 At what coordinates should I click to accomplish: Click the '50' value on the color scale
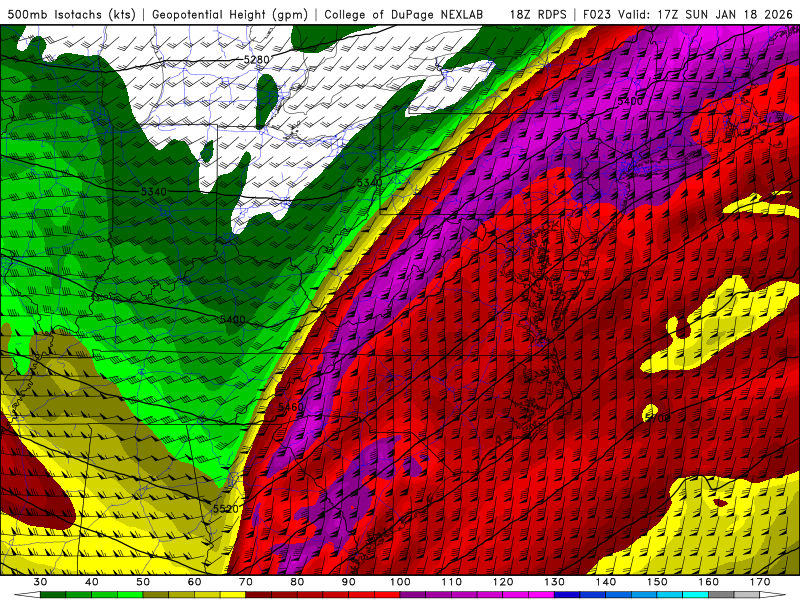click(x=143, y=582)
